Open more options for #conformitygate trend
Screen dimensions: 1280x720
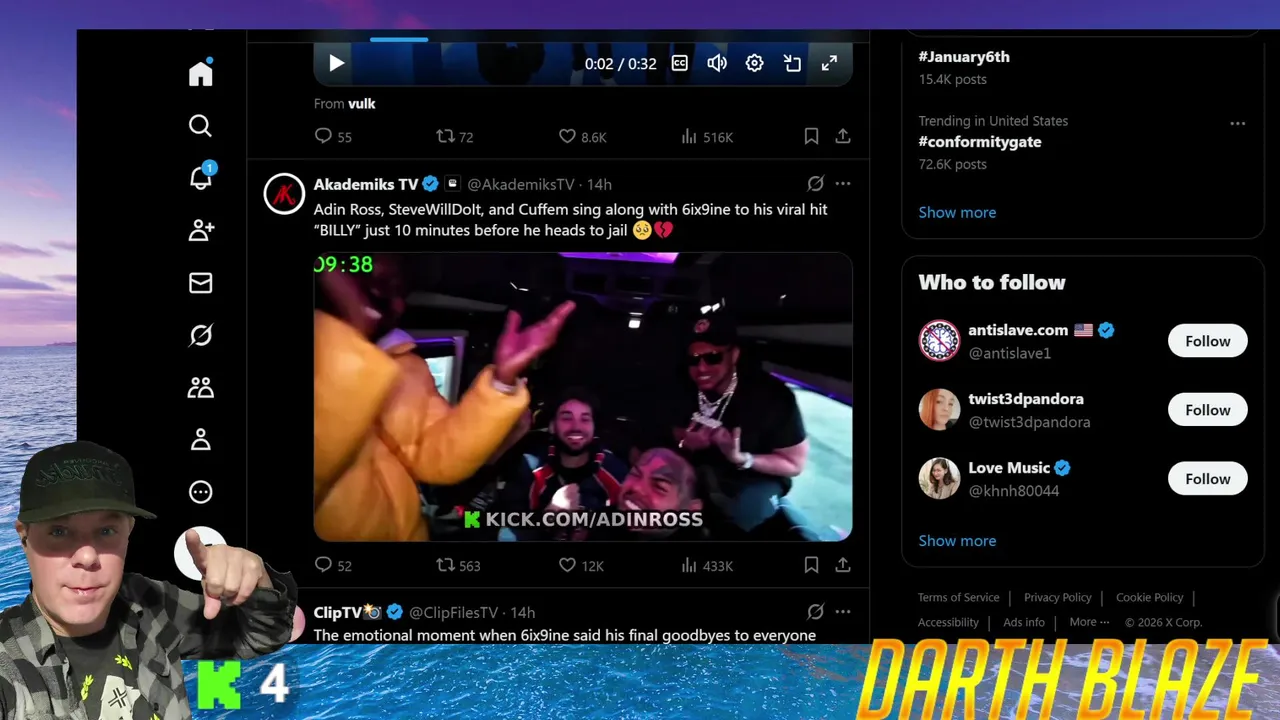(x=1238, y=123)
